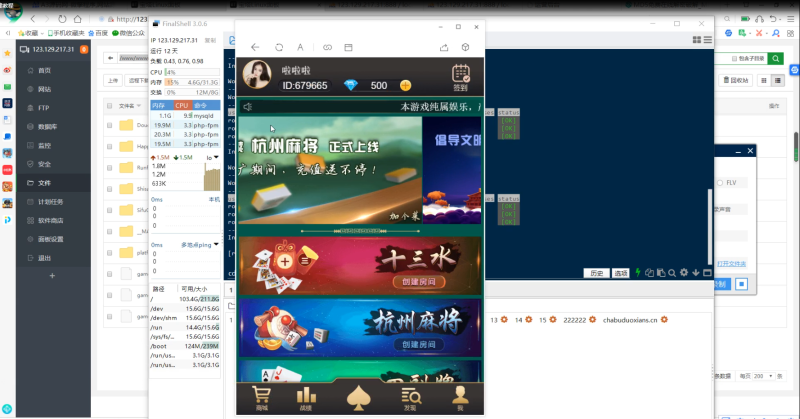
Task: Open the 战绩 record bar-chart tab
Action: [306, 399]
